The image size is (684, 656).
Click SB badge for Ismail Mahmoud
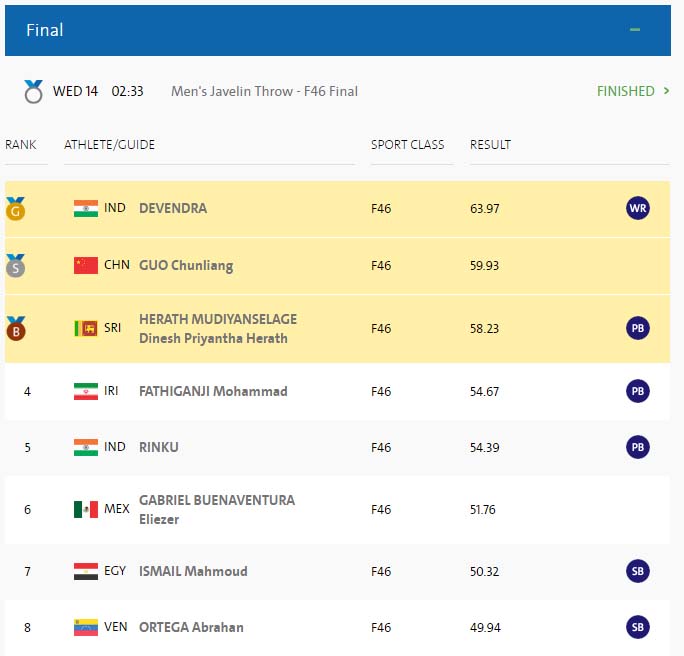[x=637, y=571]
